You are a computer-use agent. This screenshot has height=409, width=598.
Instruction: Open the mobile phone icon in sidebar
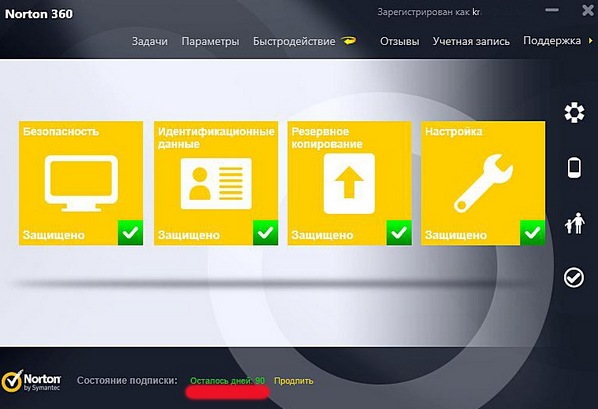coord(574,167)
